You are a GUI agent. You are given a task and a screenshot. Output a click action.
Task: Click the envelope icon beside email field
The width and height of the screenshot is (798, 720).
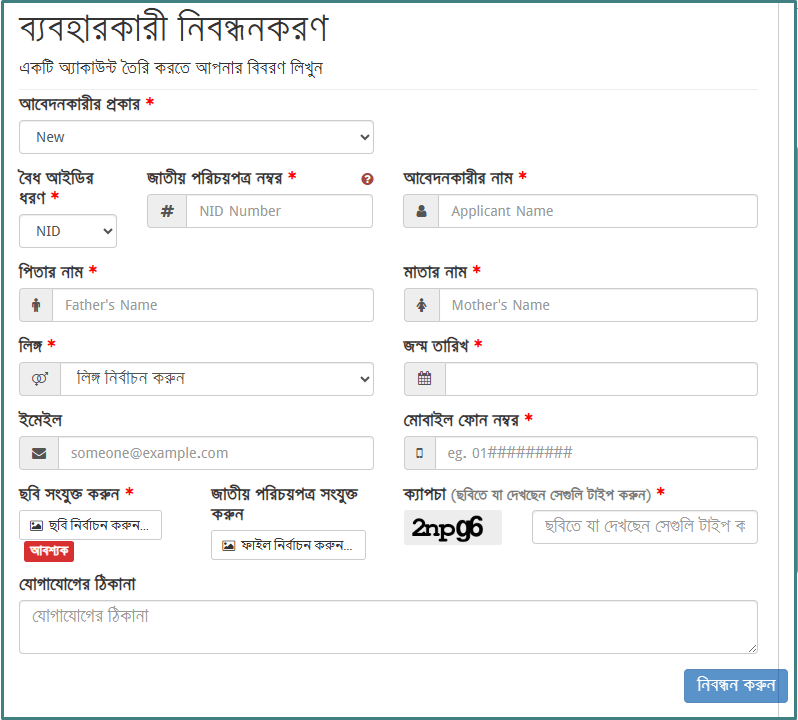pos(39,453)
